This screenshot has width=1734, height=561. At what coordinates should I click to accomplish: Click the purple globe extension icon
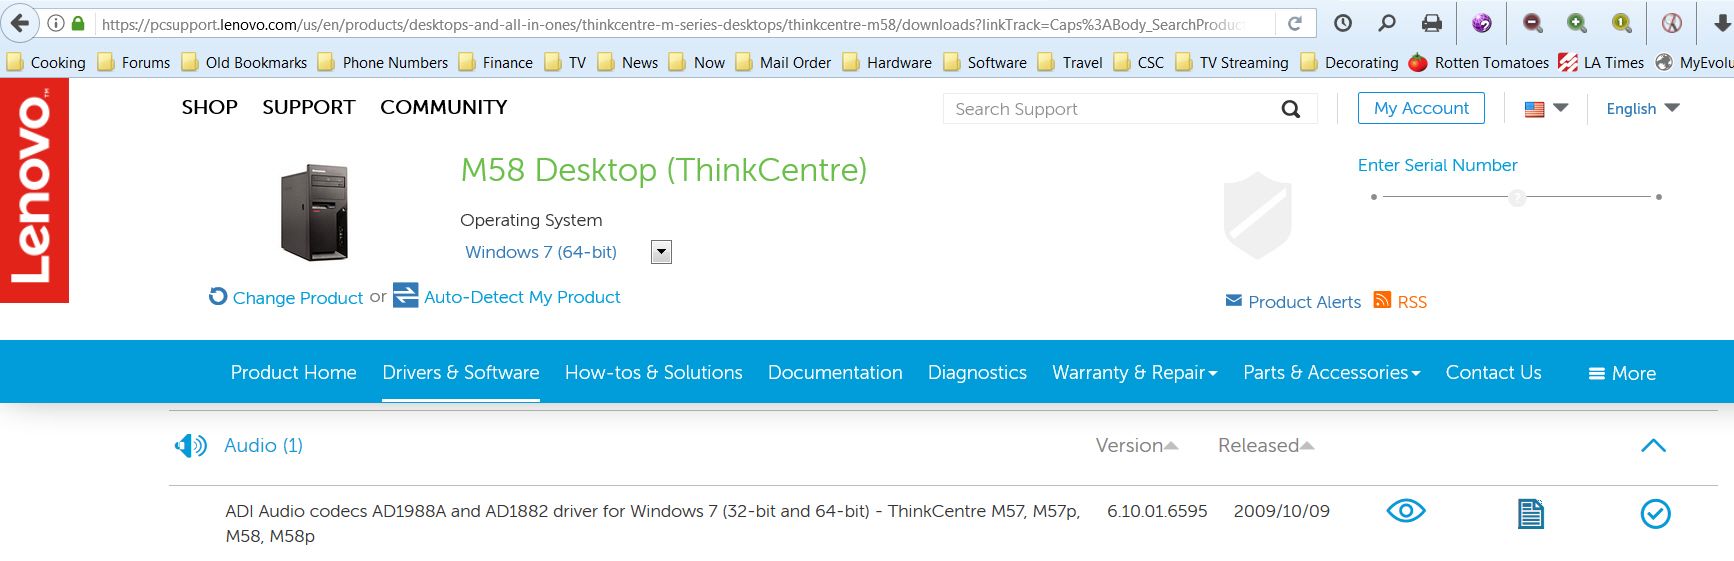pos(1482,23)
